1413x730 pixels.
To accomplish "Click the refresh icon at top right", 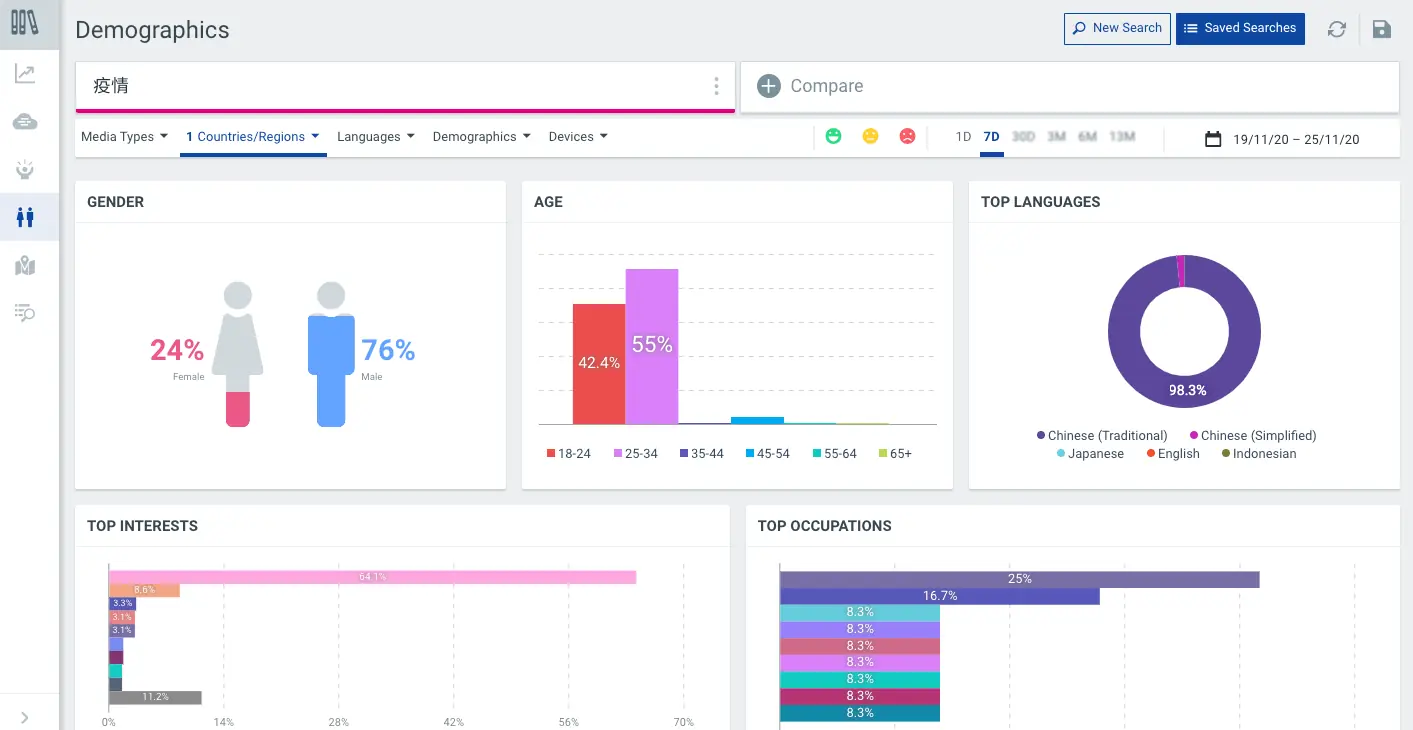I will [1337, 29].
